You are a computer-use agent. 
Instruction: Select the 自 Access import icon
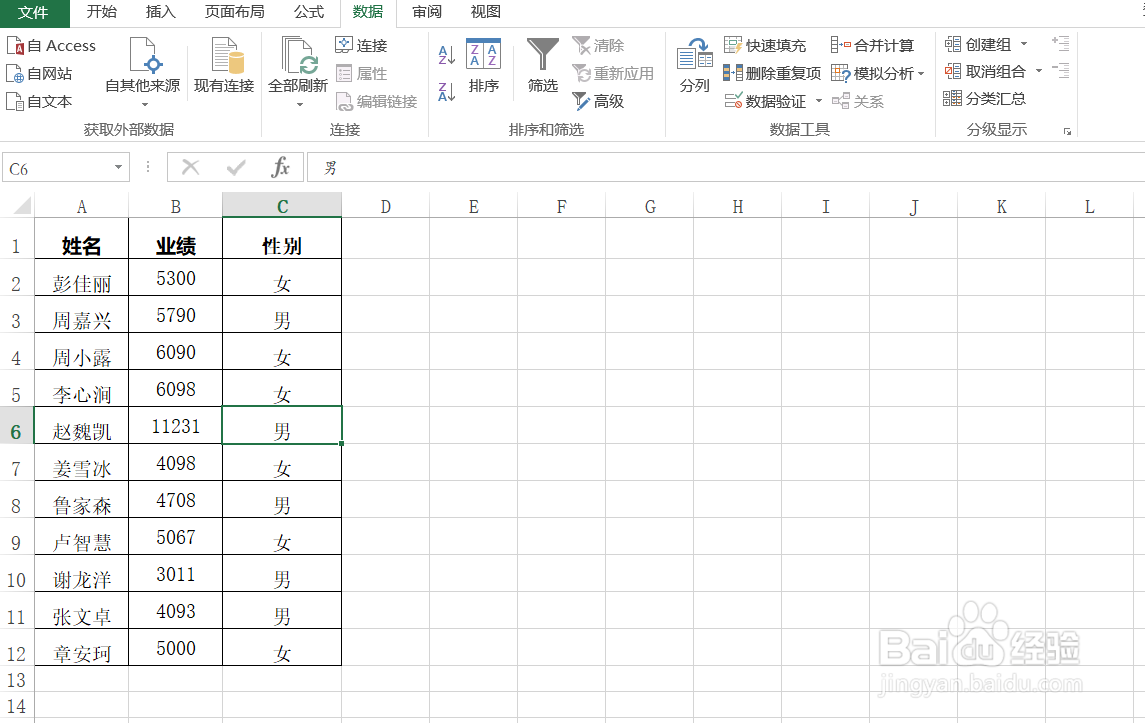tap(51, 45)
